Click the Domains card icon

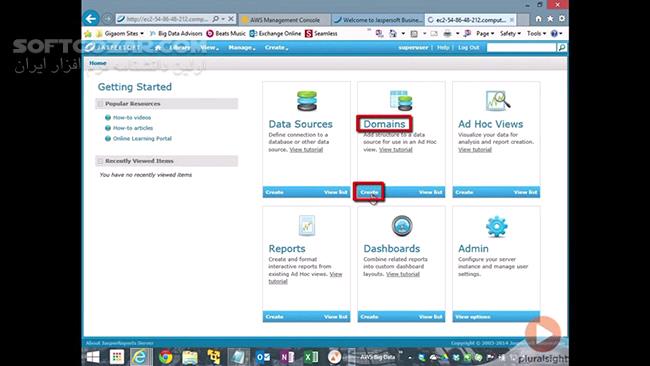click(401, 100)
